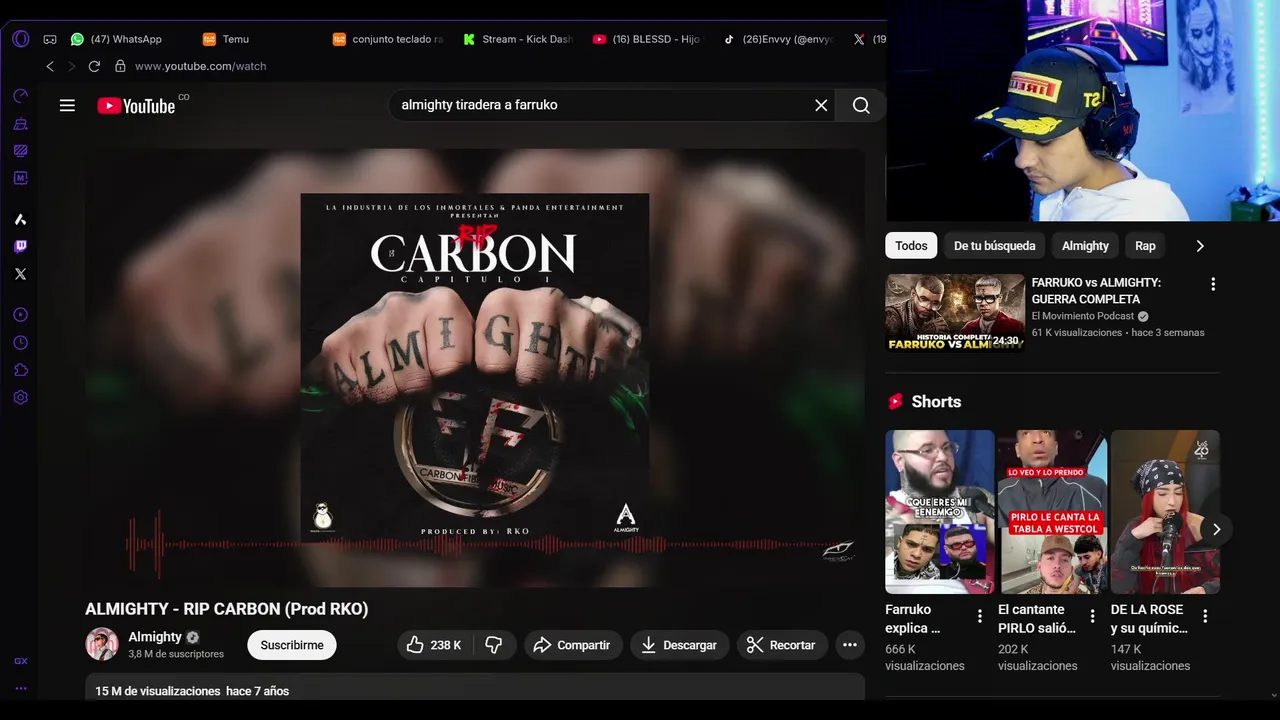The width and height of the screenshot is (1280, 720).
Task: Open options menu for FARRUKO vs ALMIGHTY video
Action: coord(1213,284)
